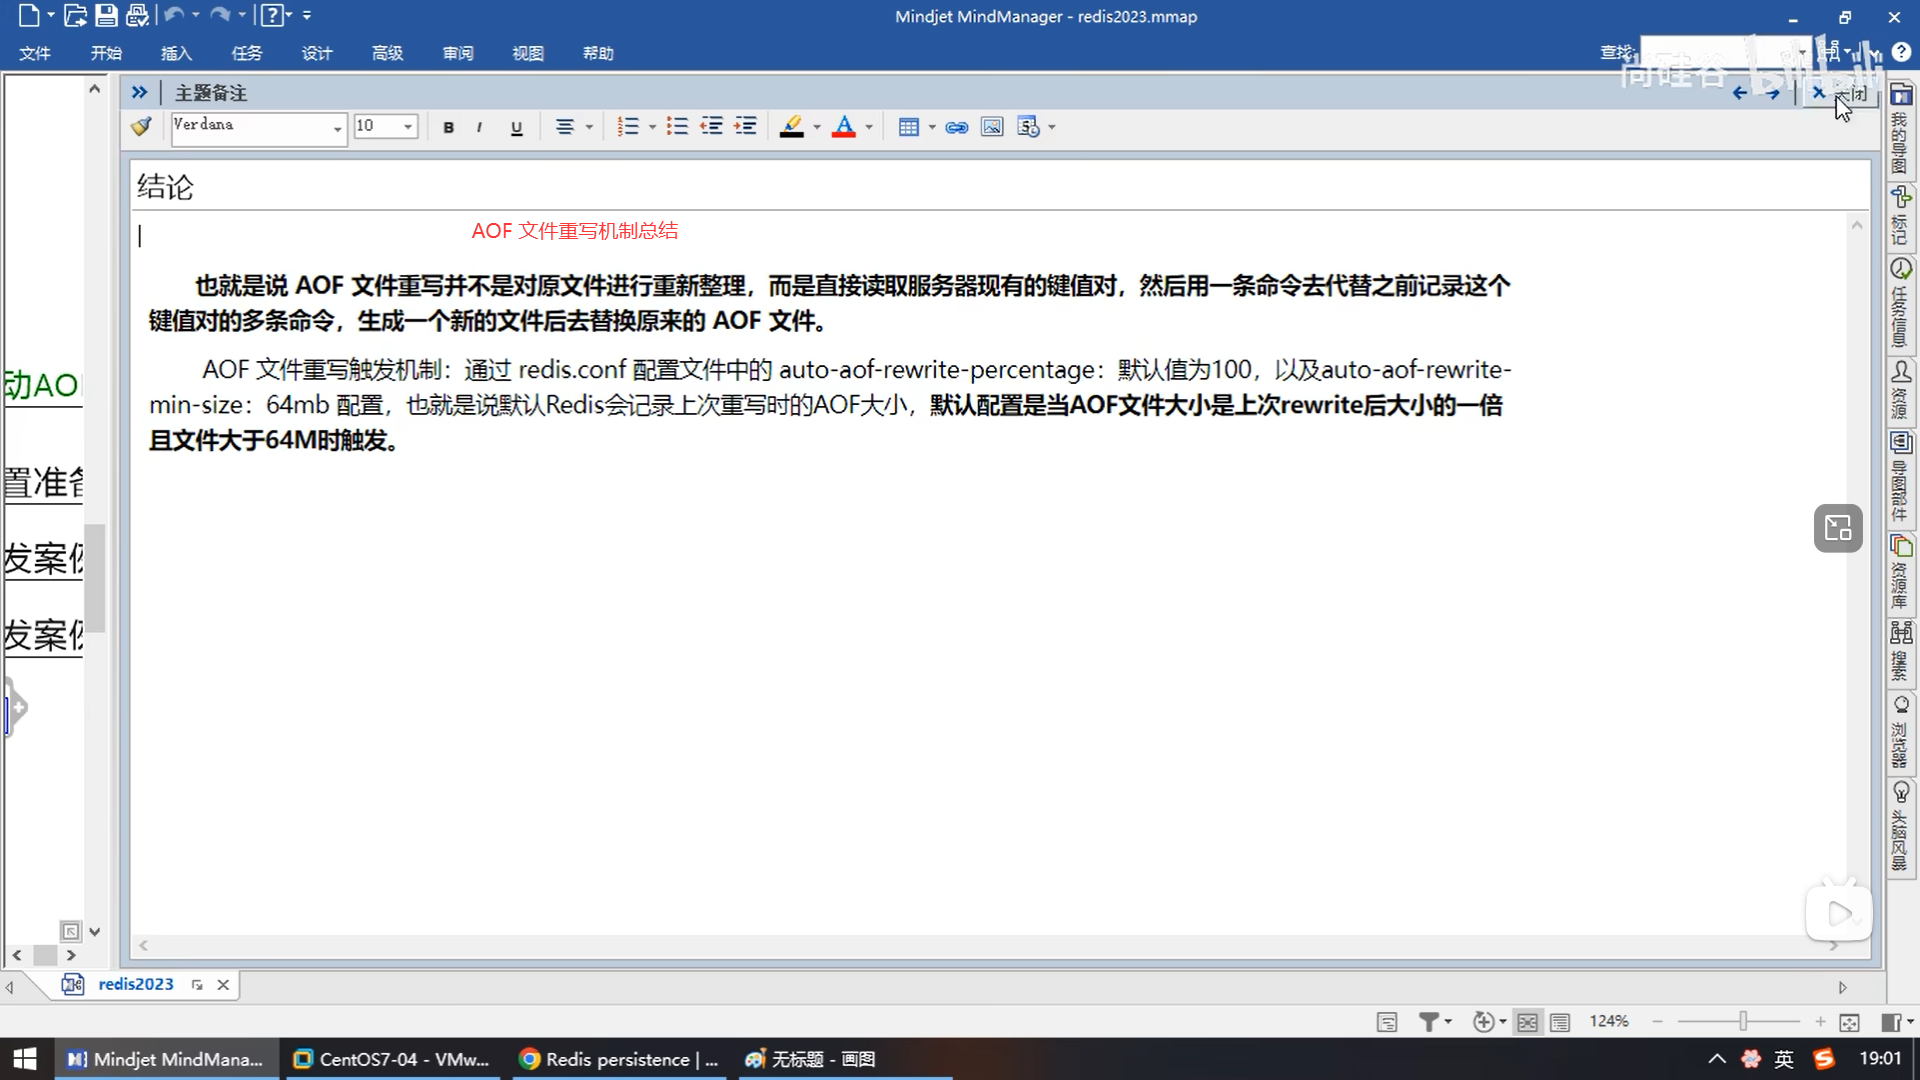
Task: Click the format painter brush icon
Action: click(141, 126)
